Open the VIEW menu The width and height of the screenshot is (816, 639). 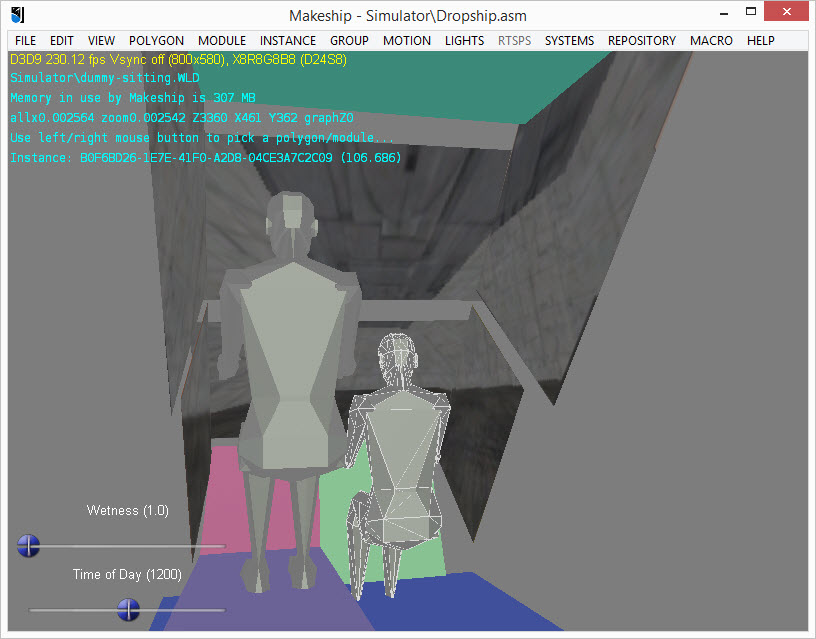pyautogui.click(x=101, y=41)
